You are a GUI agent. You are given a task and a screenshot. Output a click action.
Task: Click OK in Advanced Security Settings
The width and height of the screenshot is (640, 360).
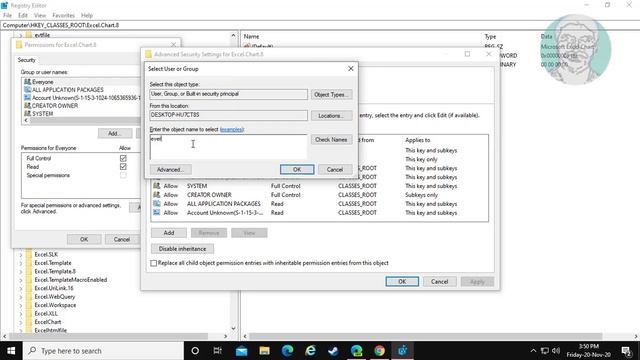tap(402, 282)
